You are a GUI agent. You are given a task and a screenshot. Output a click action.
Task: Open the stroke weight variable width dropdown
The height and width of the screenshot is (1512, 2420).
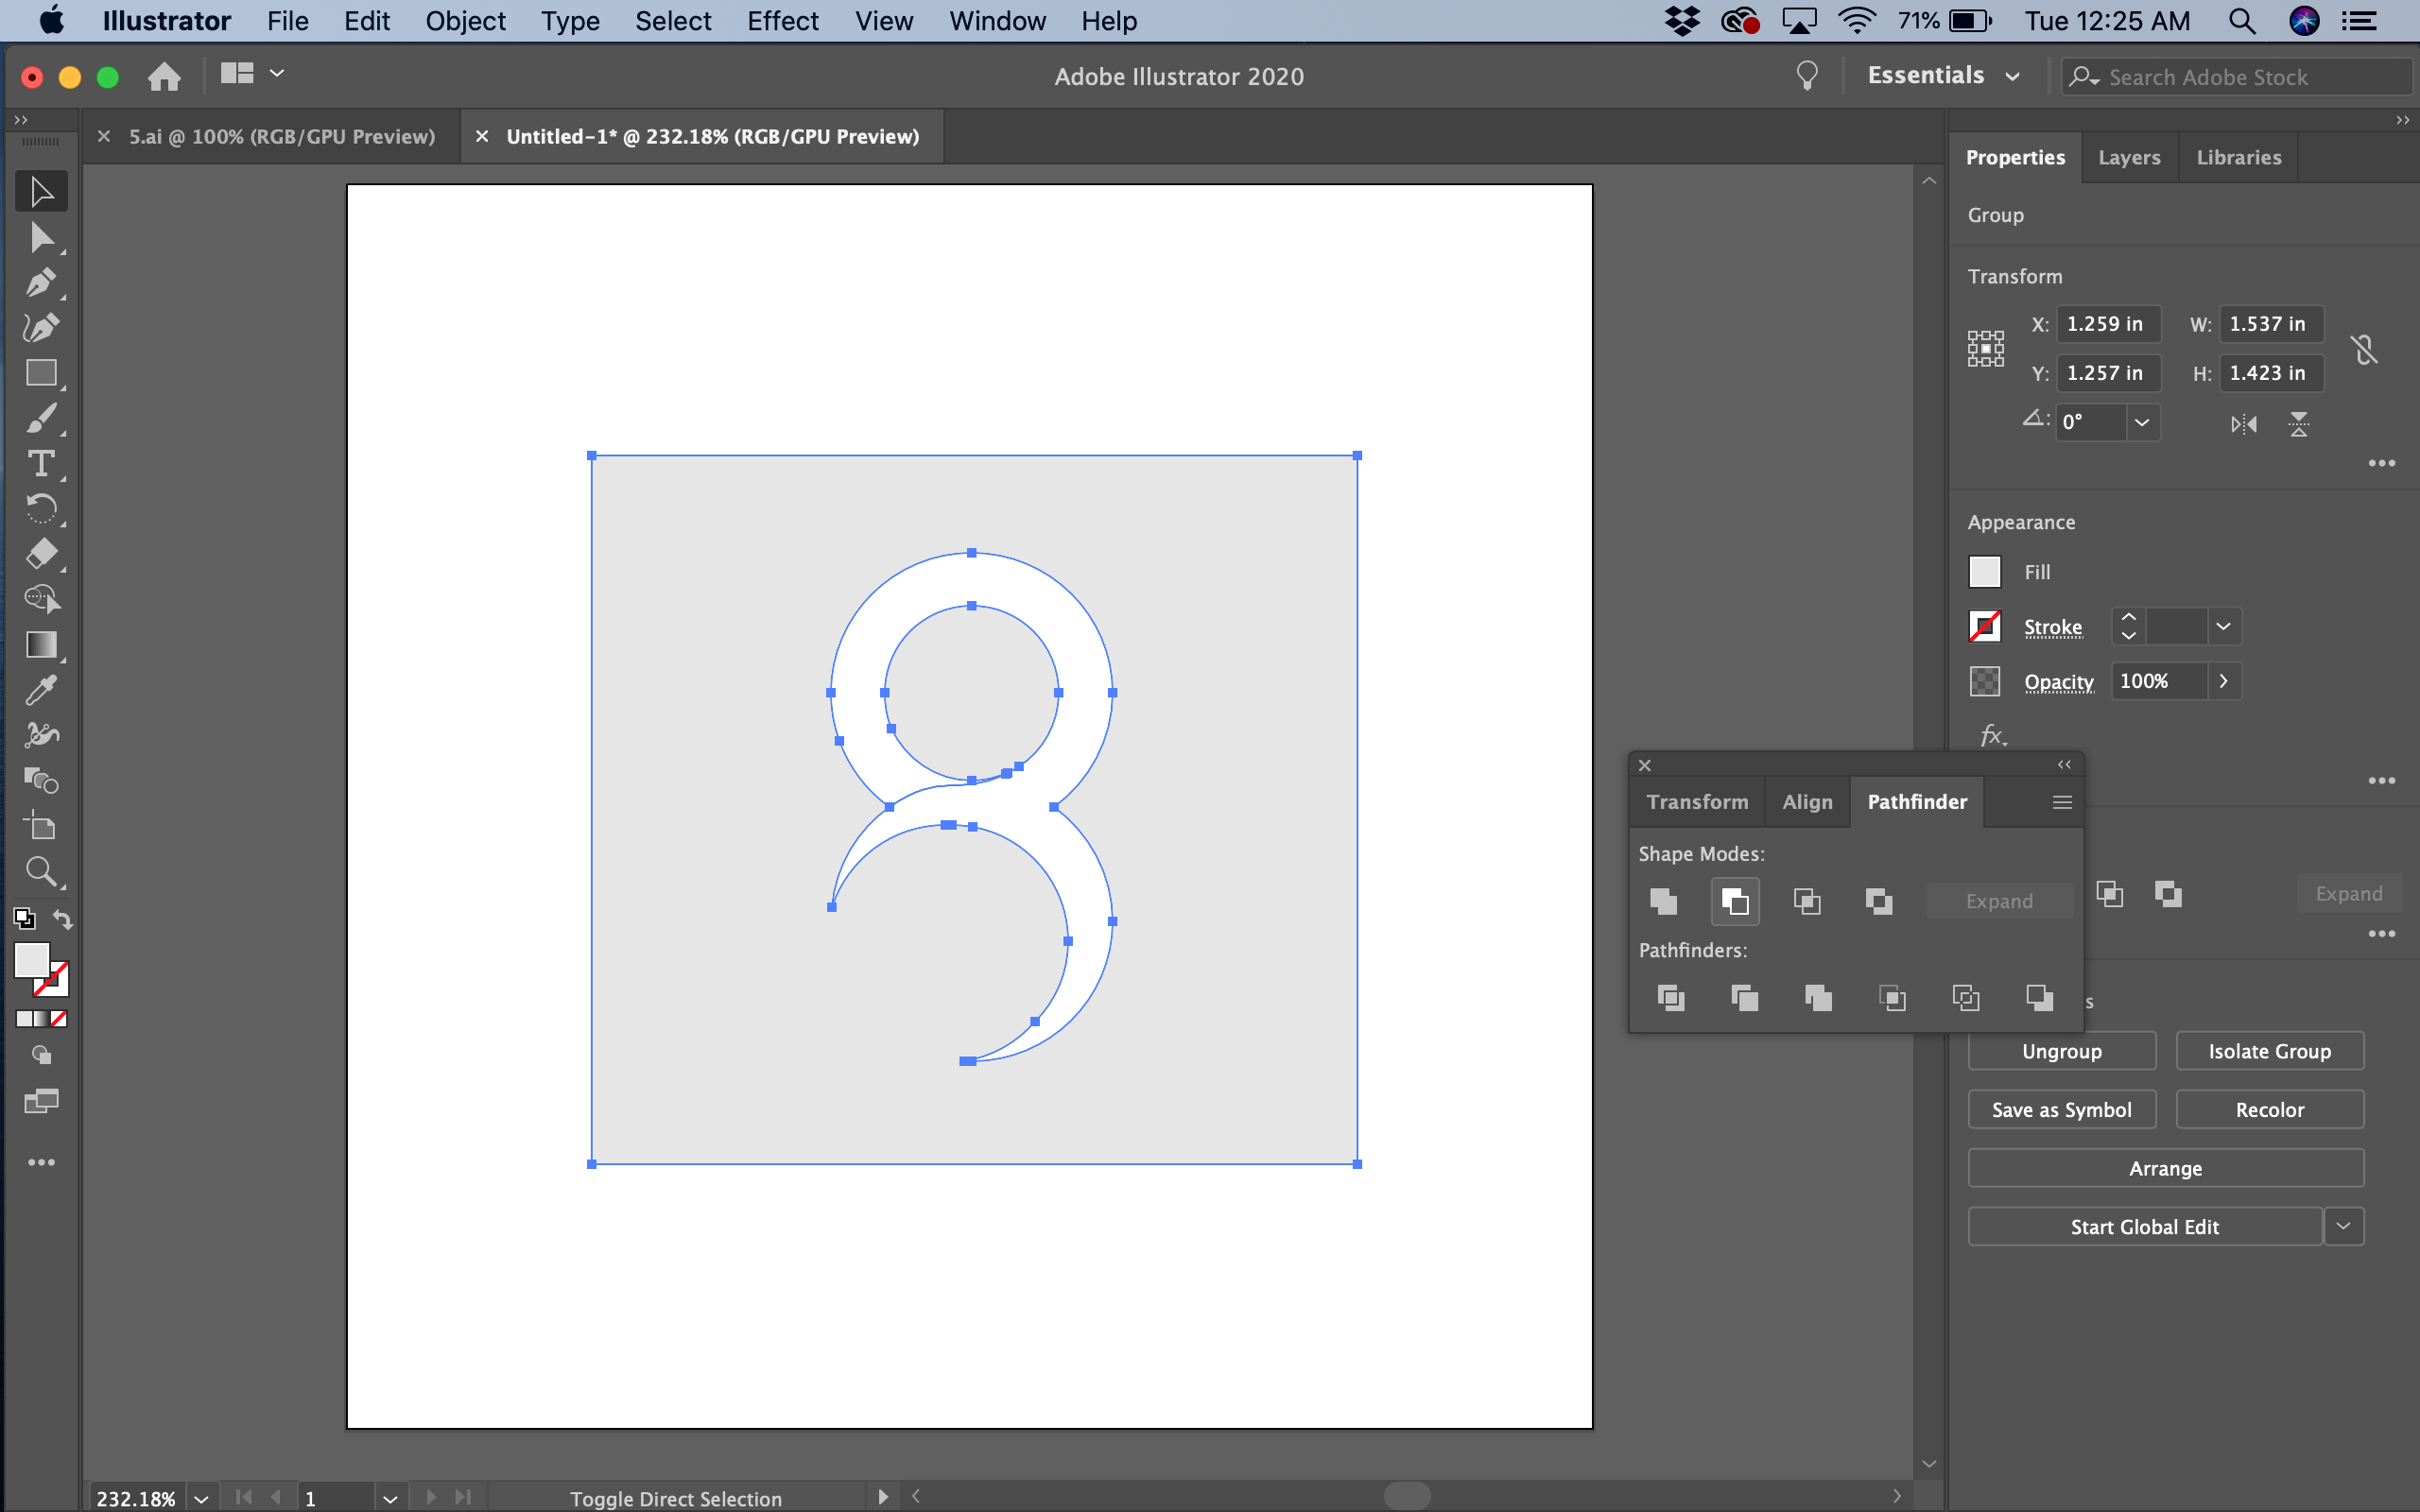[2224, 626]
